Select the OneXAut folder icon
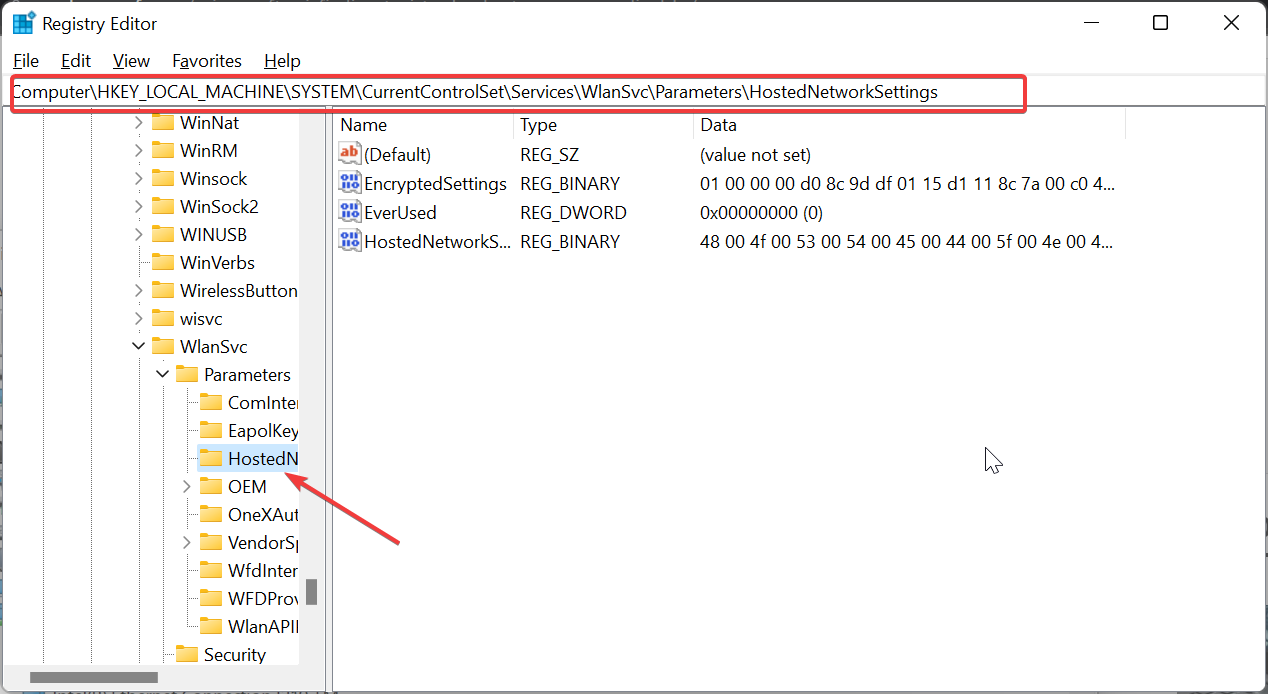 (x=211, y=515)
